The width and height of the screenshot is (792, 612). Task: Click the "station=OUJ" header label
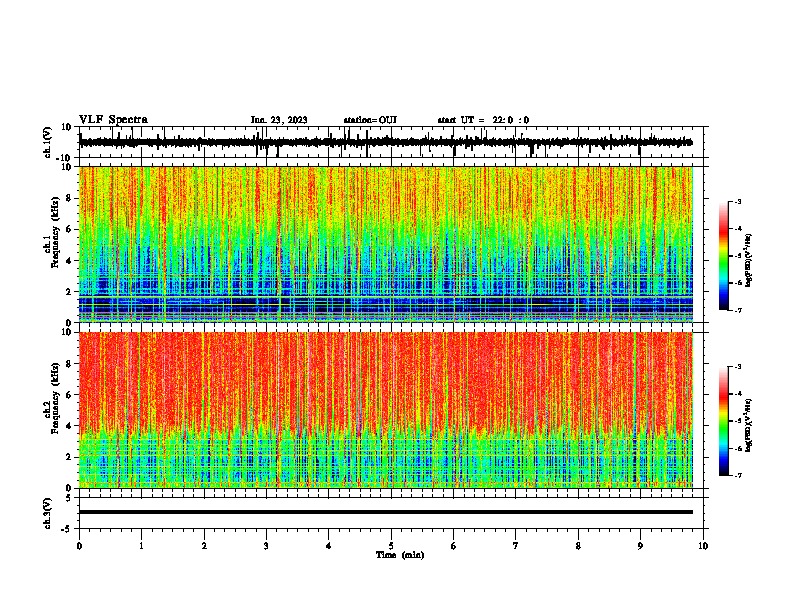[370, 120]
